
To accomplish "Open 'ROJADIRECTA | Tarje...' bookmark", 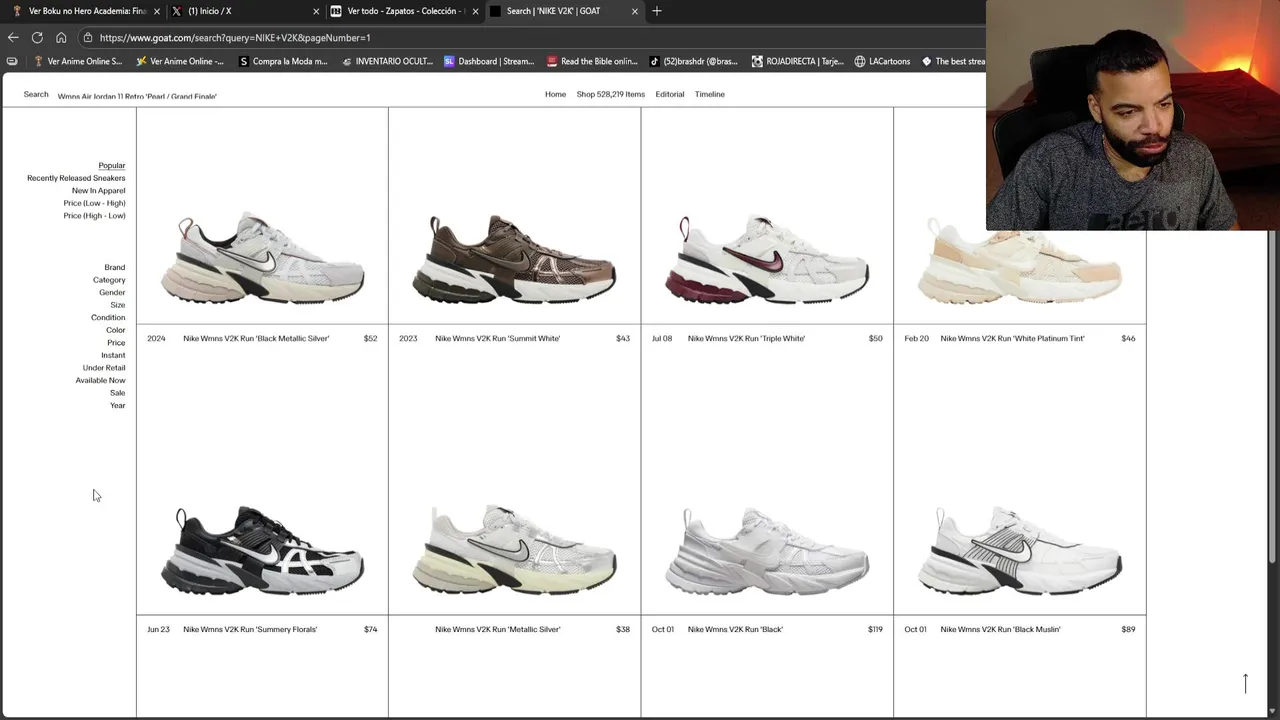I will (798, 61).
